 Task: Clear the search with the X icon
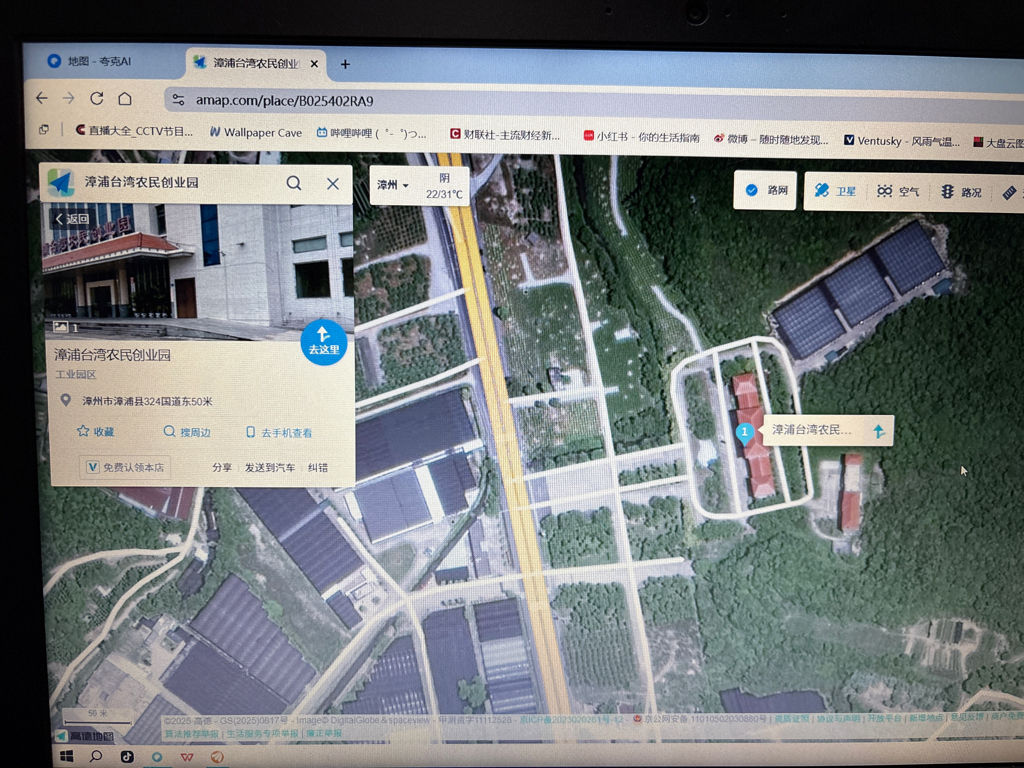click(x=333, y=184)
